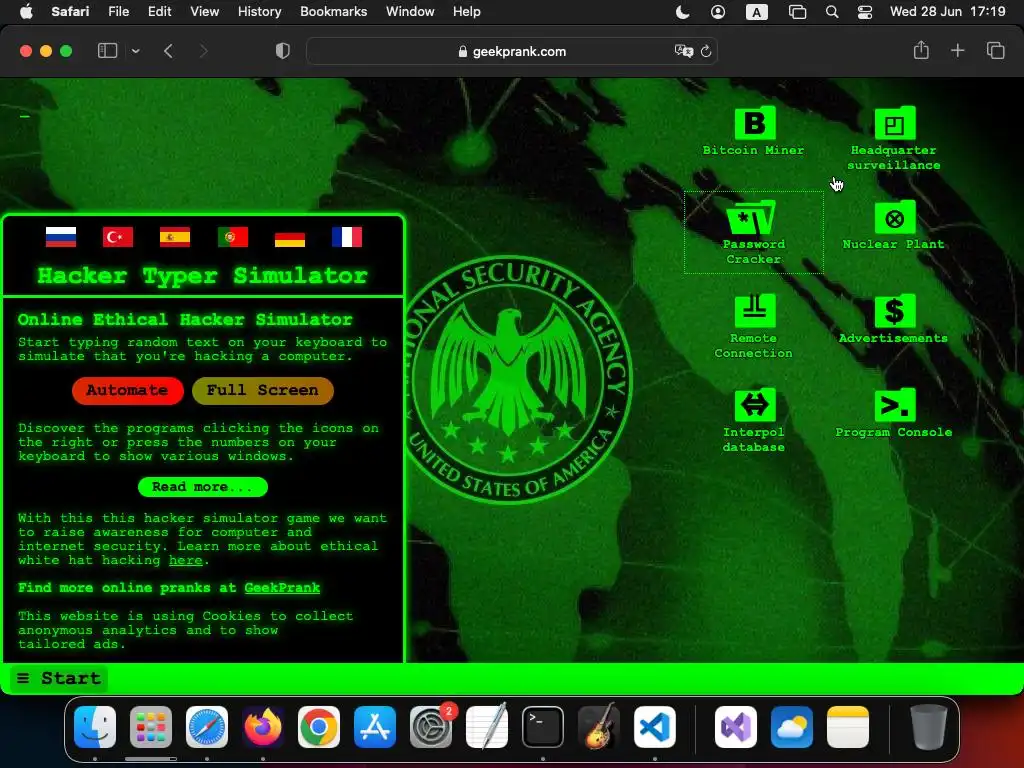Open the Help menu

466,11
